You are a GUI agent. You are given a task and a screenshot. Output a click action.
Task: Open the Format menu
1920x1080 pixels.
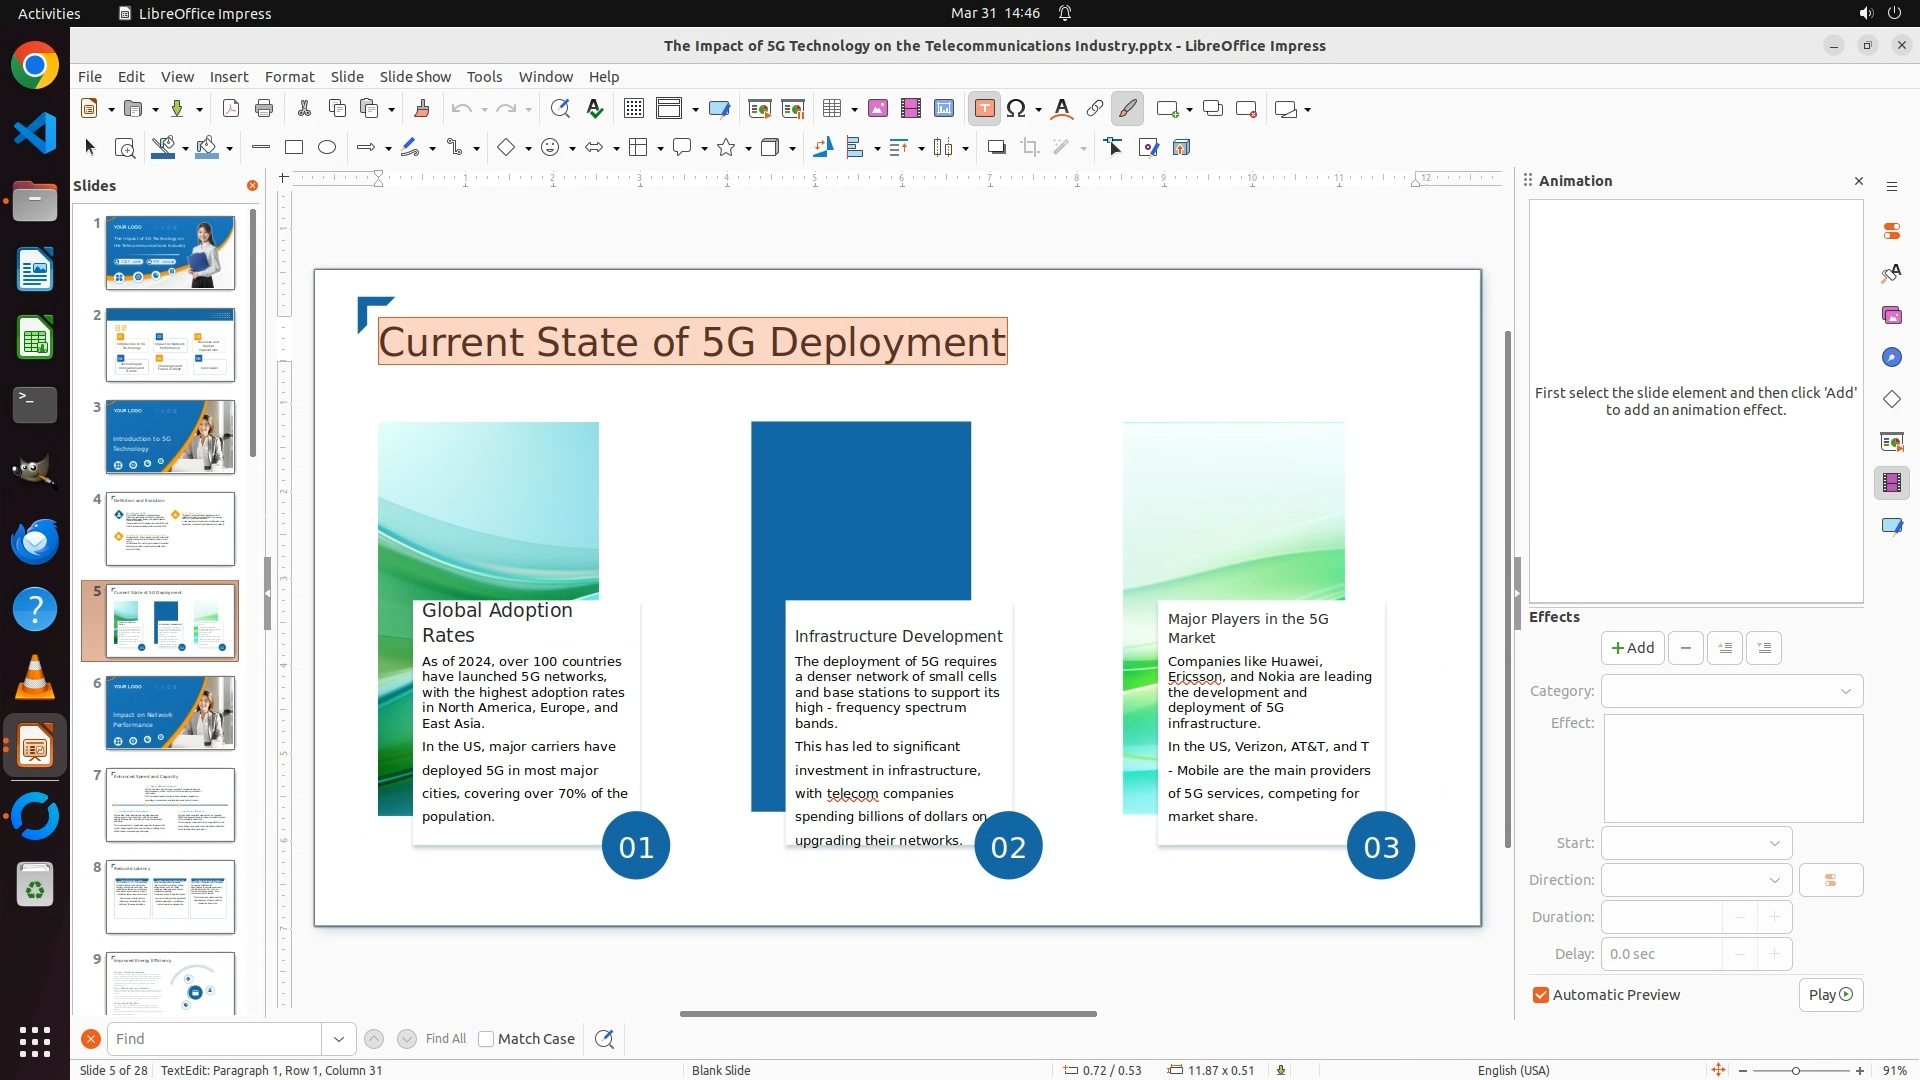tap(289, 77)
